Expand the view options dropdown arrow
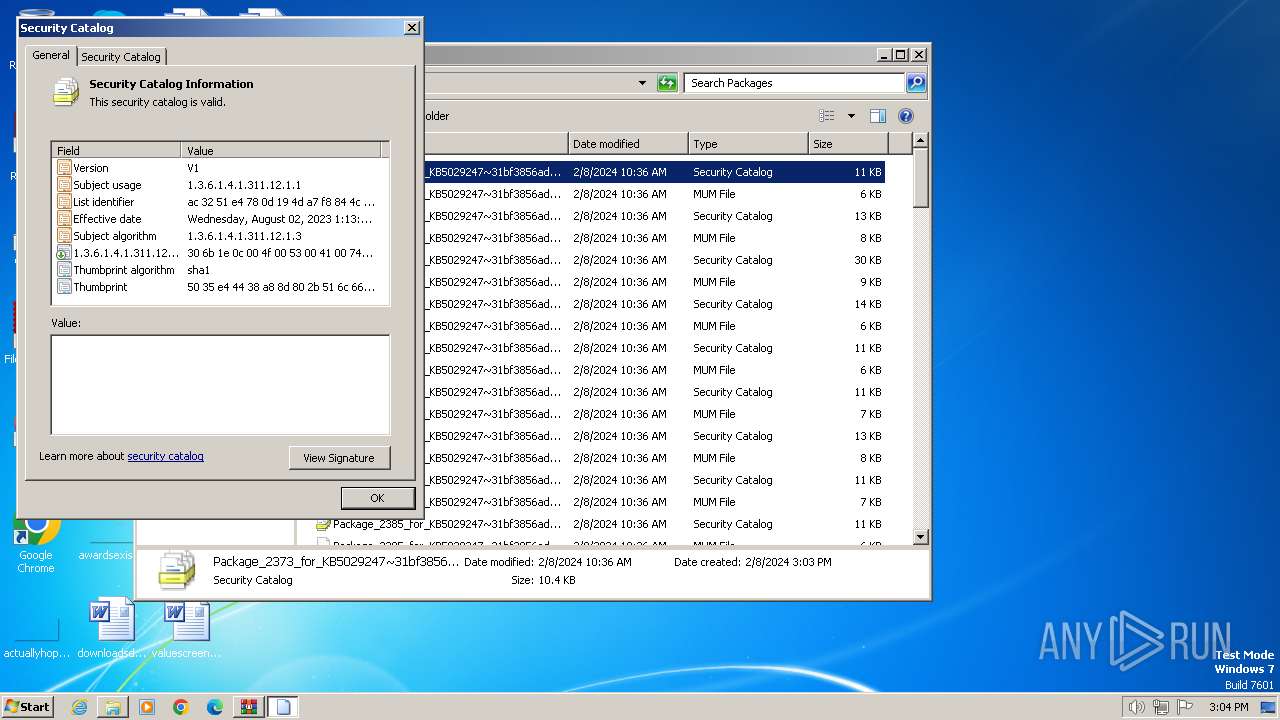Image resolution: width=1280 pixels, height=720 pixels. tap(851, 116)
